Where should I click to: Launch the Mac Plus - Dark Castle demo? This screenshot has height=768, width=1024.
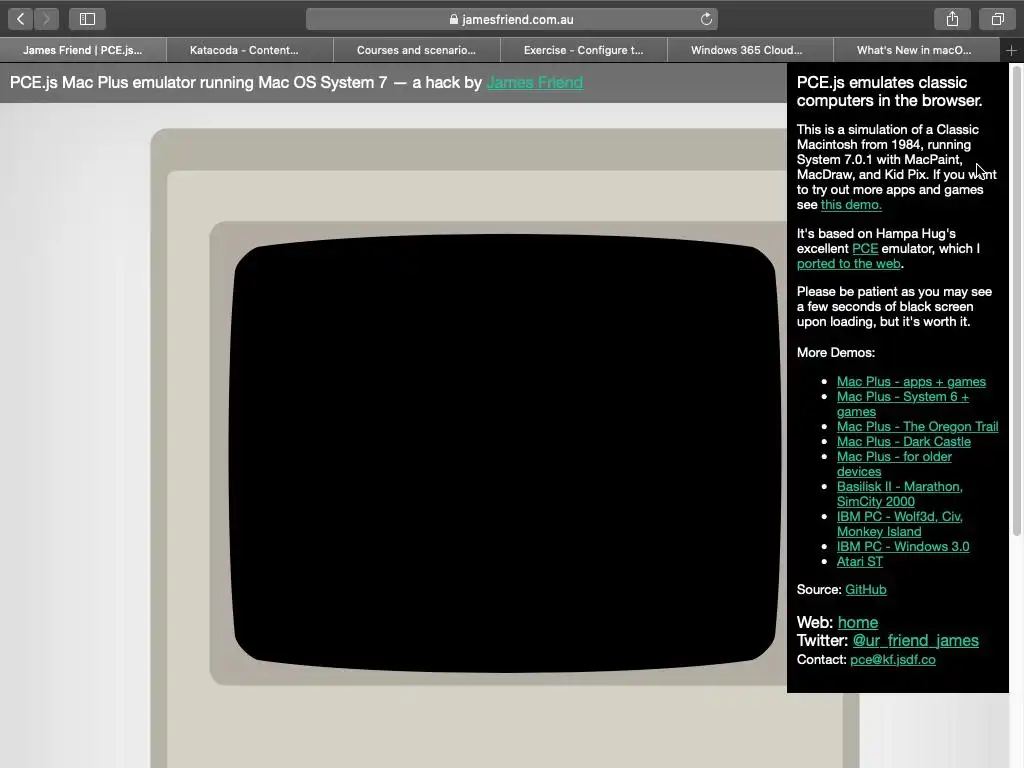tap(903, 441)
